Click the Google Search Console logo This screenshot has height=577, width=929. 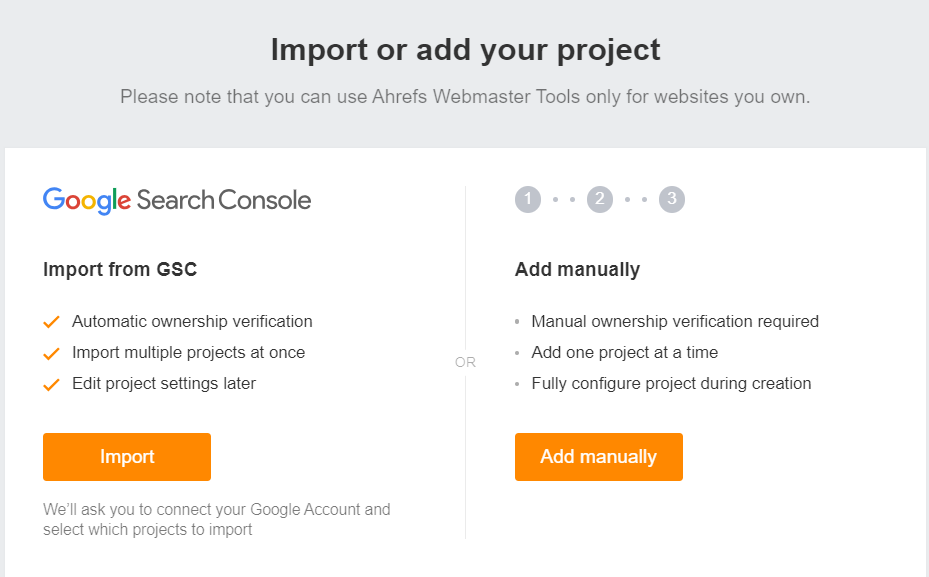pos(177,200)
